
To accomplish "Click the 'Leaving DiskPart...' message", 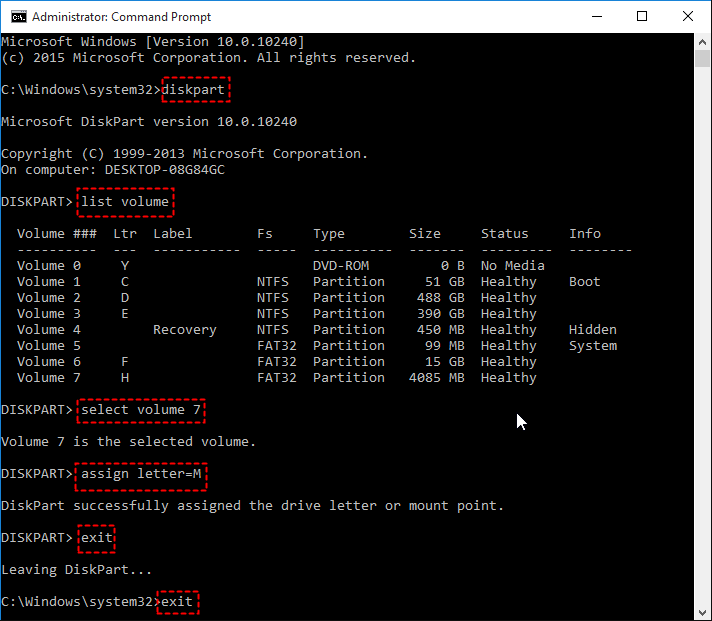I will 77,570.
